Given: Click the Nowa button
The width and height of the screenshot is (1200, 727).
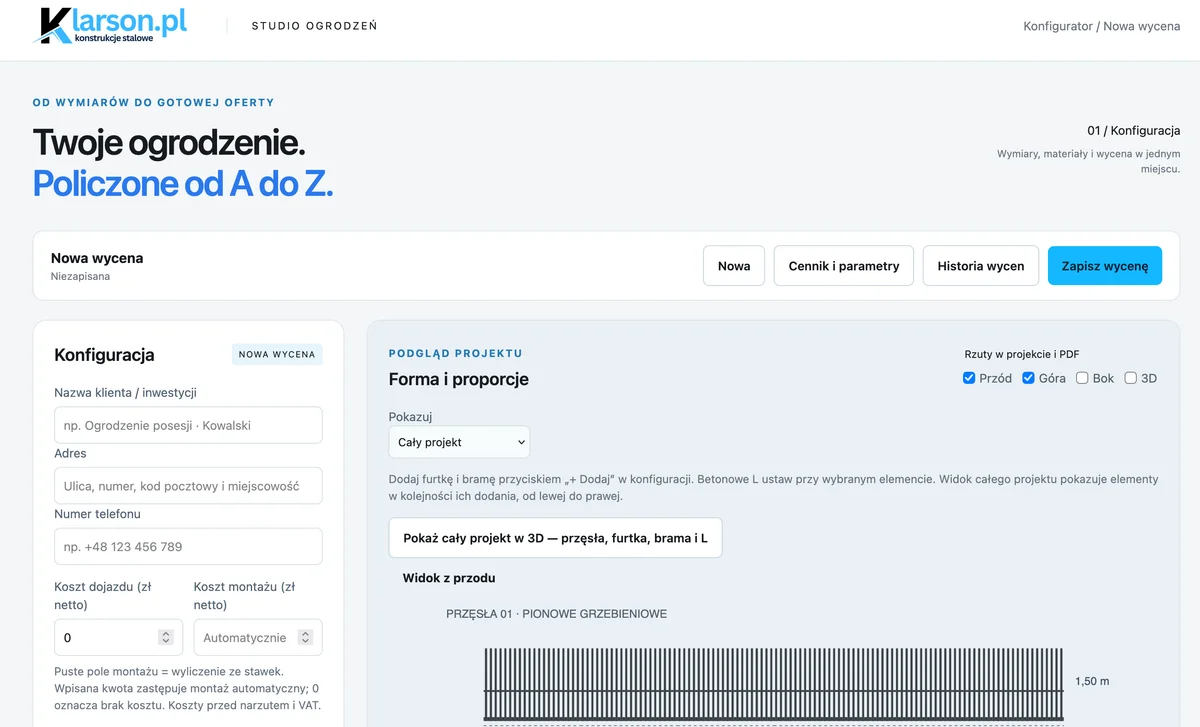Looking at the screenshot, I should (734, 266).
